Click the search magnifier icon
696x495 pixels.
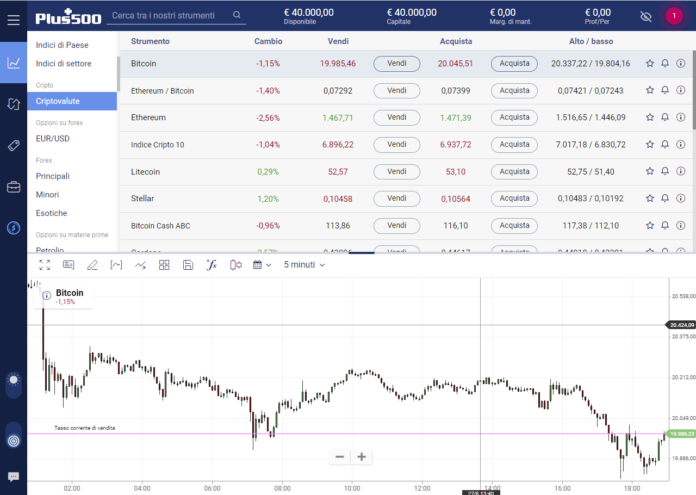pos(237,15)
